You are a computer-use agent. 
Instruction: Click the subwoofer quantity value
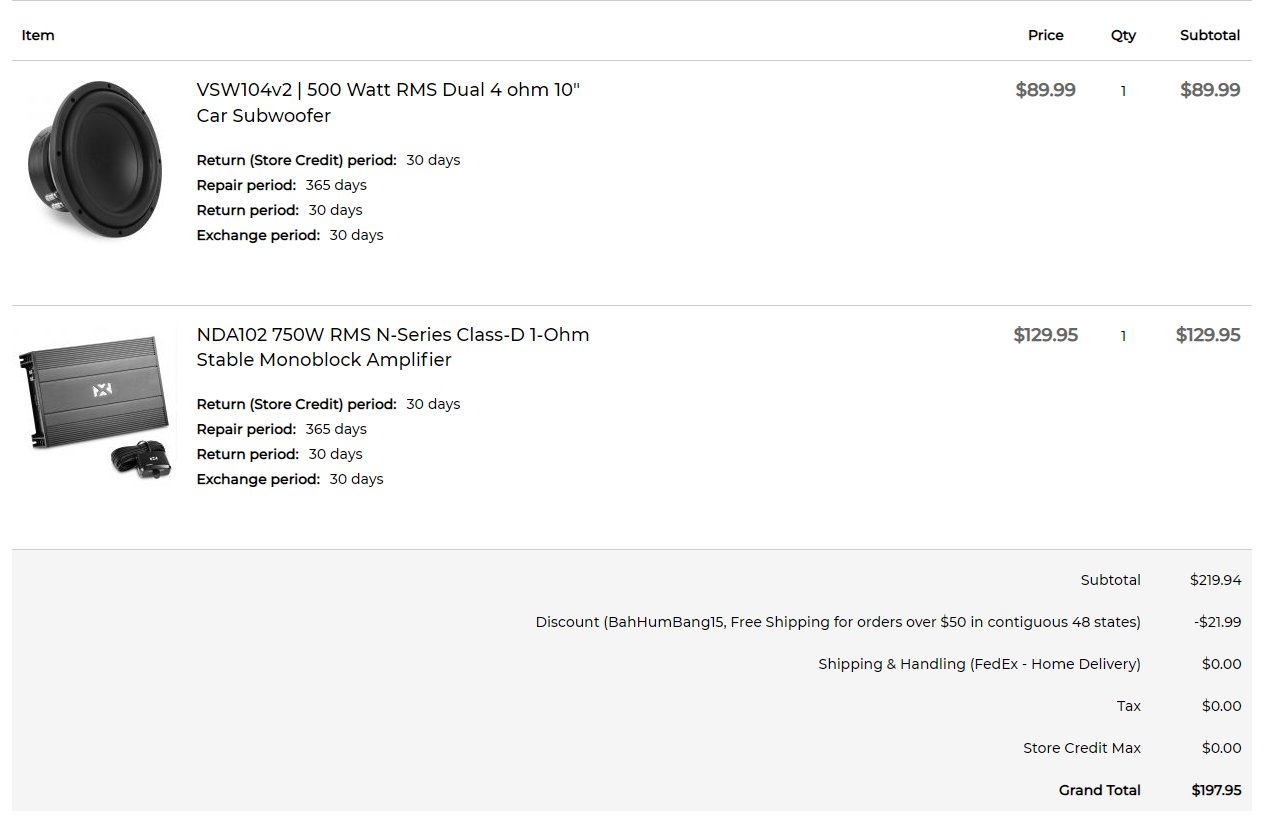[1123, 91]
